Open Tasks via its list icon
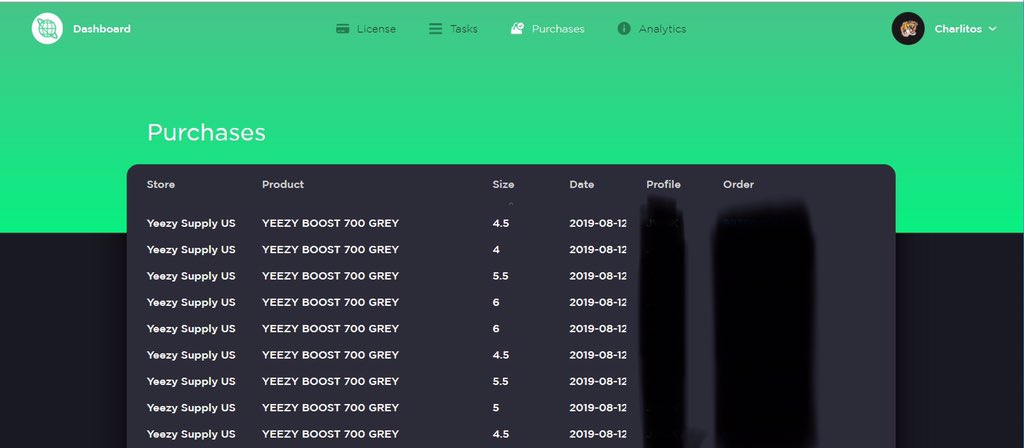This screenshot has width=1024, height=448. point(435,29)
